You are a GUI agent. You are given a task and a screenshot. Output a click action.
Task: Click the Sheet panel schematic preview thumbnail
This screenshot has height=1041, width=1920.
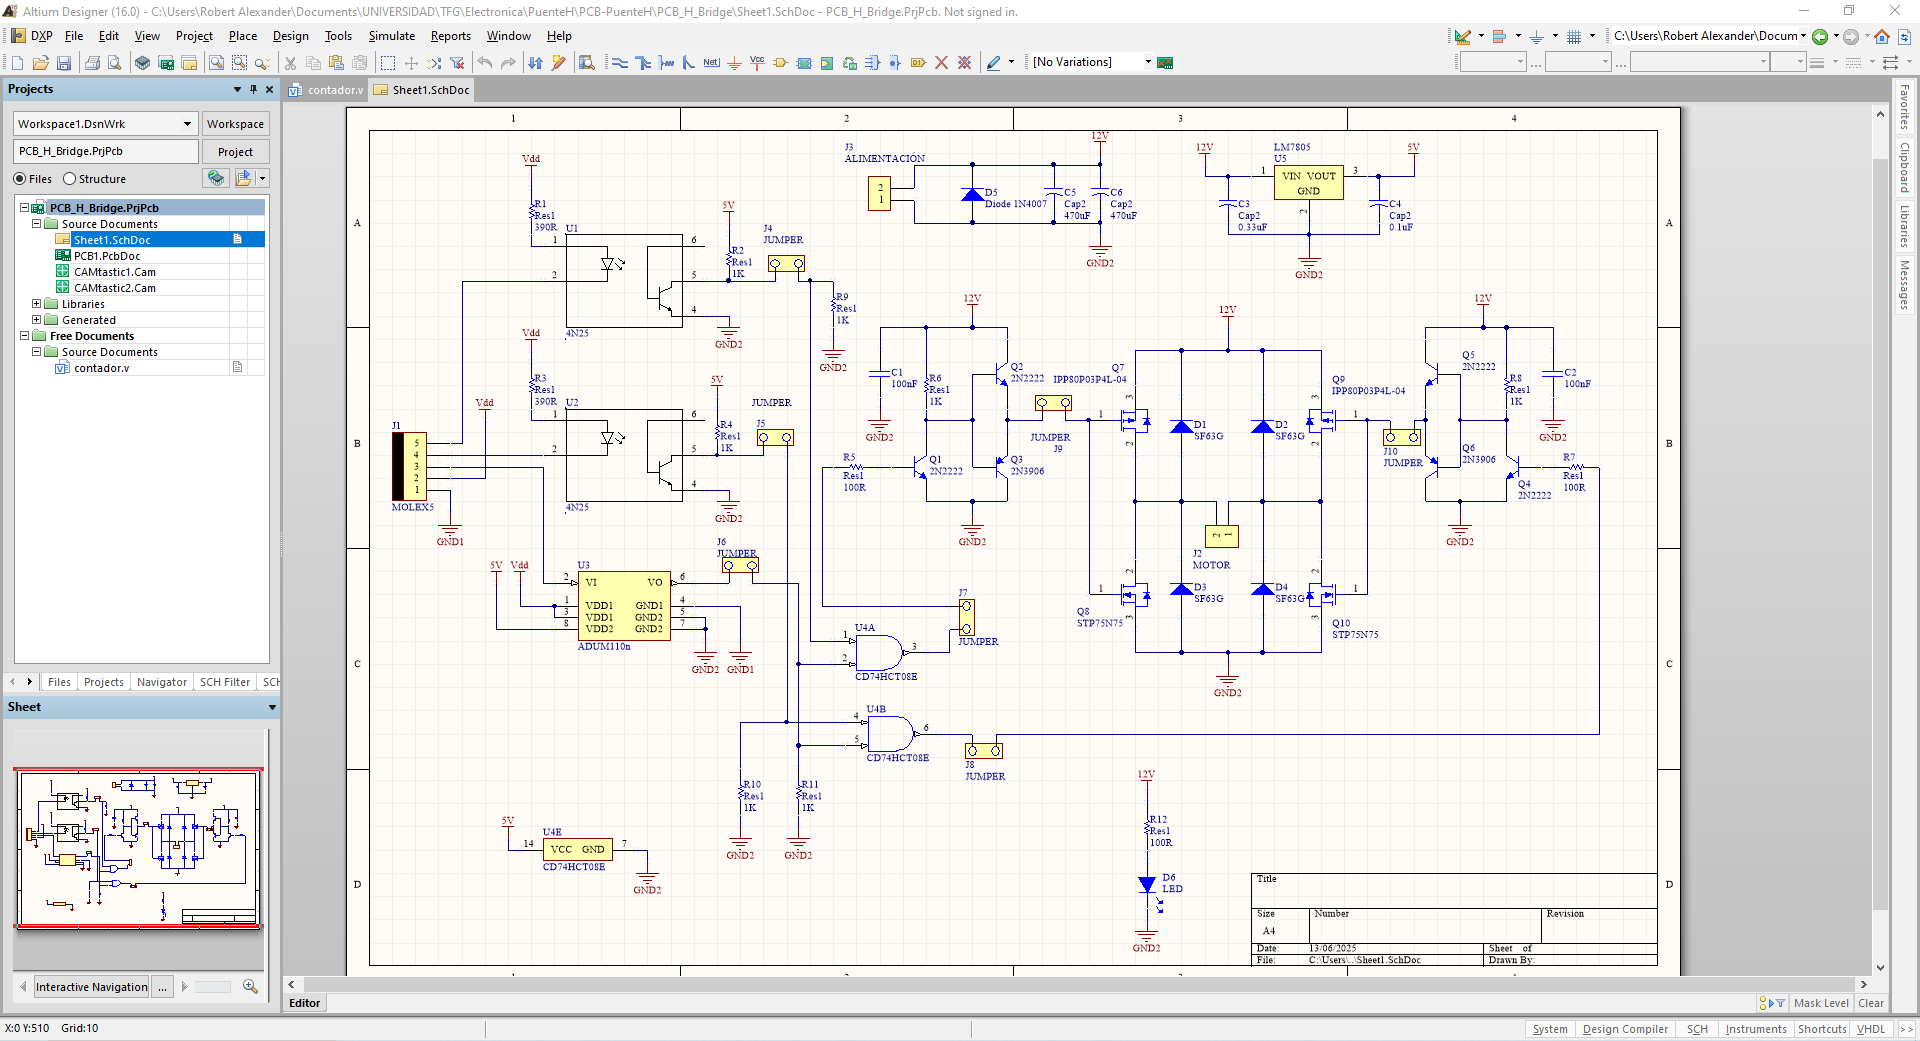click(139, 848)
